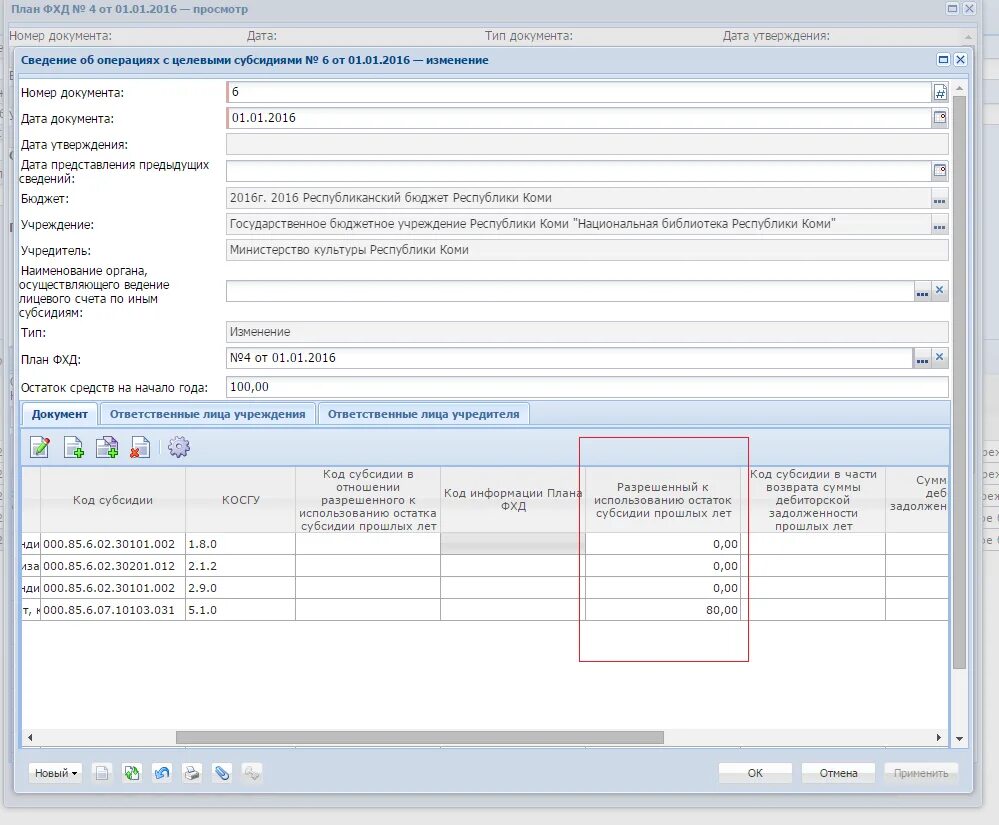Open Ответственные лица учреждения tab
The image size is (999, 825).
click(x=208, y=414)
